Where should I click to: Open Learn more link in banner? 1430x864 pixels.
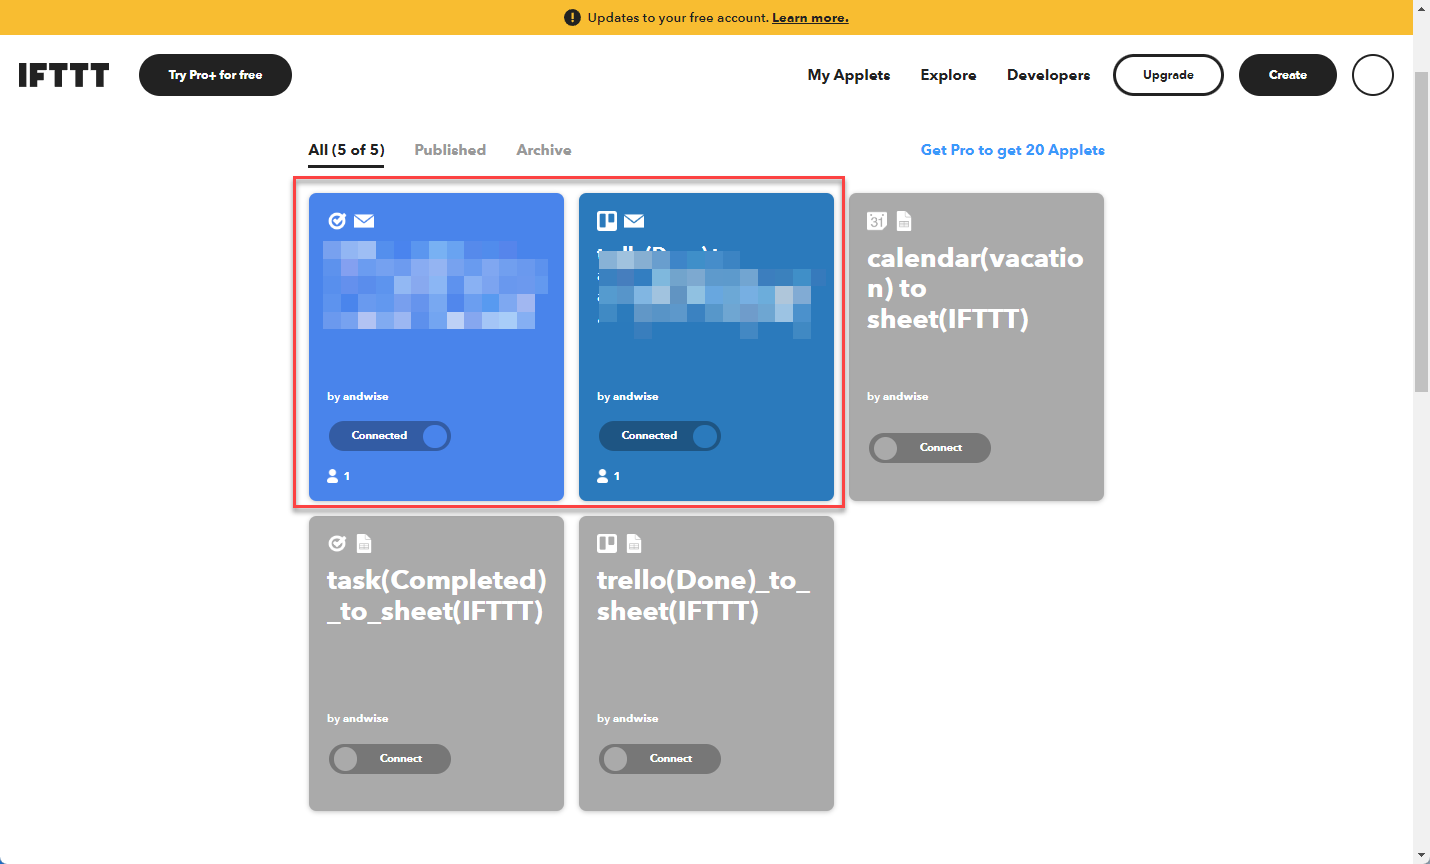point(810,18)
